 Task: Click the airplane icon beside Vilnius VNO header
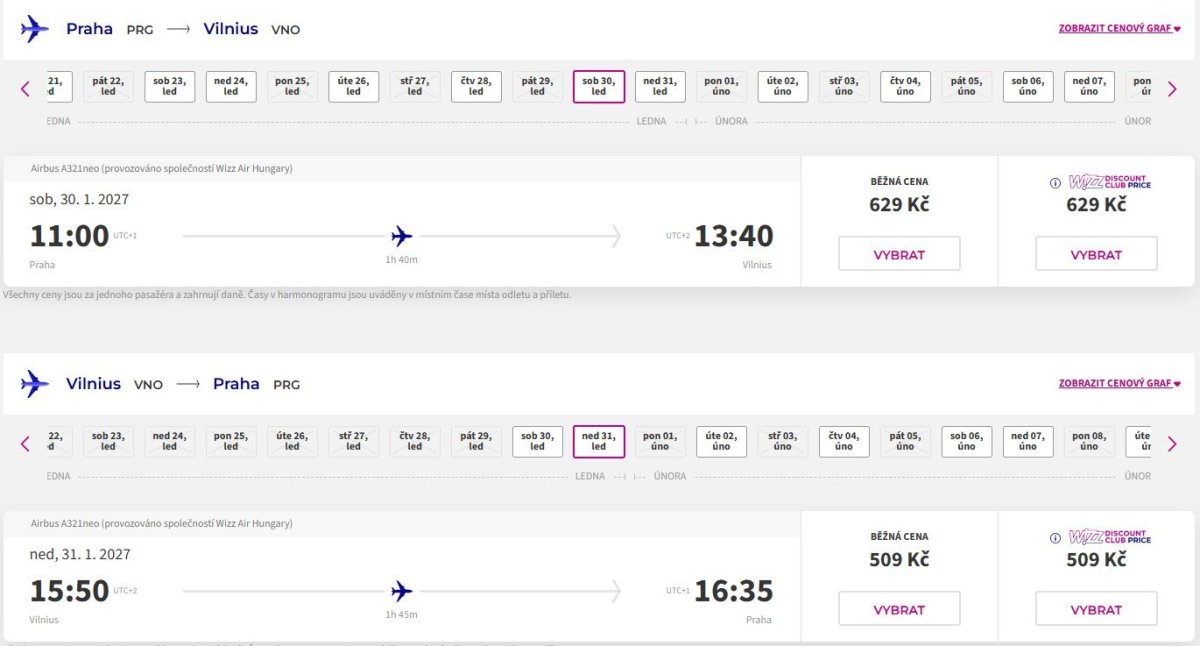coord(35,383)
